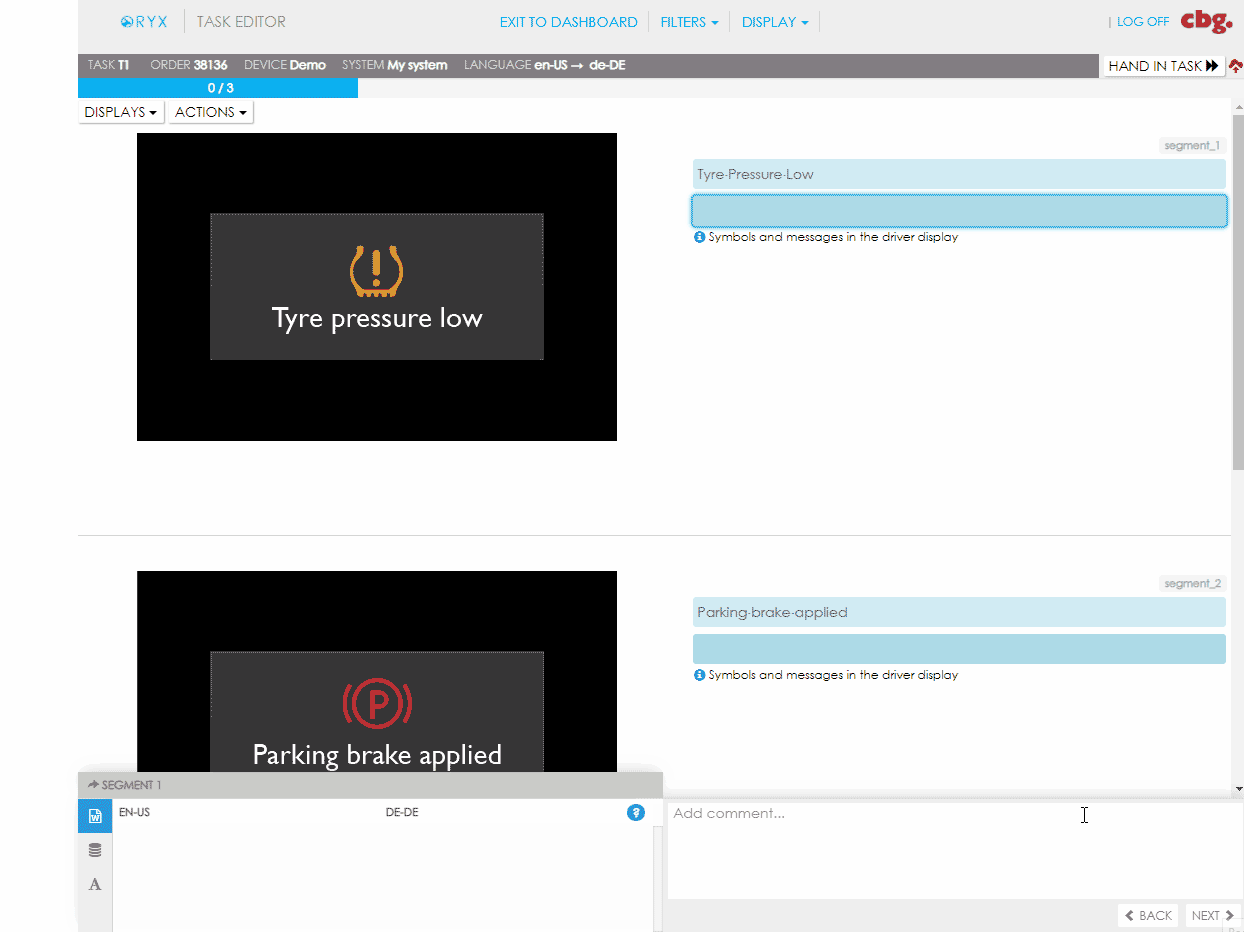
Task: Click the DE-DE column header
Action: [402, 813]
